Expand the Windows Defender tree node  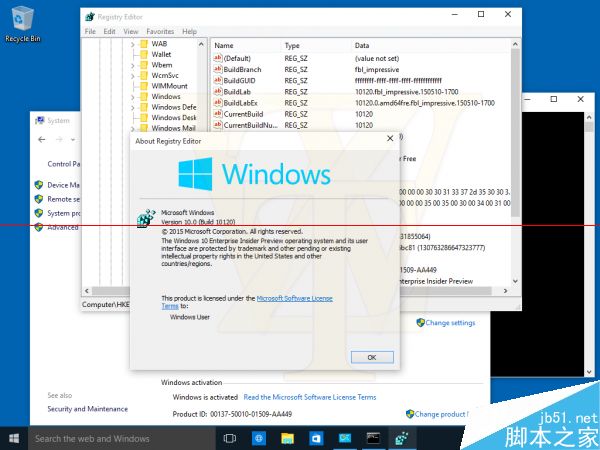[x=133, y=108]
